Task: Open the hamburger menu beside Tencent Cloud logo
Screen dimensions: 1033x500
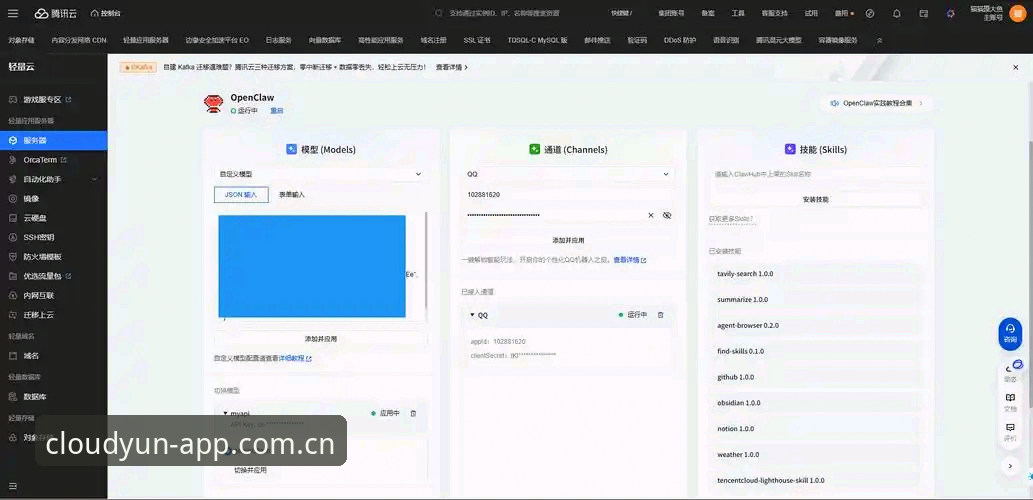Action: coord(13,13)
